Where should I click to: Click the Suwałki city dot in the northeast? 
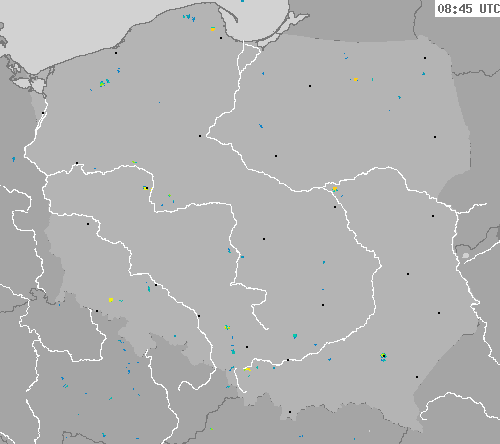[425, 58]
